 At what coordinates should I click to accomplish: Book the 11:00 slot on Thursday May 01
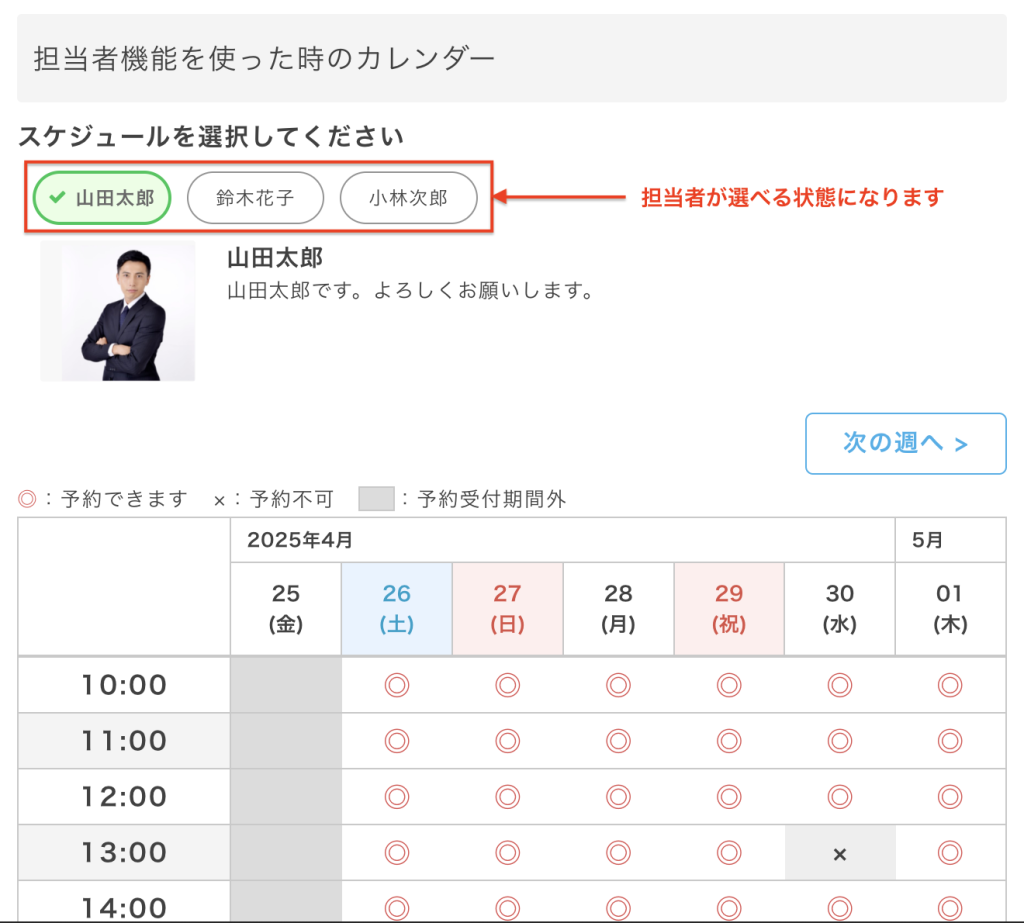coord(950,741)
